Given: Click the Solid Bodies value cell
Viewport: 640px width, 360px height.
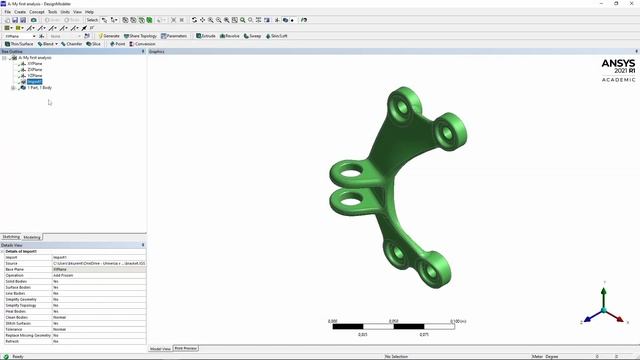Looking at the screenshot, I should (x=99, y=282).
